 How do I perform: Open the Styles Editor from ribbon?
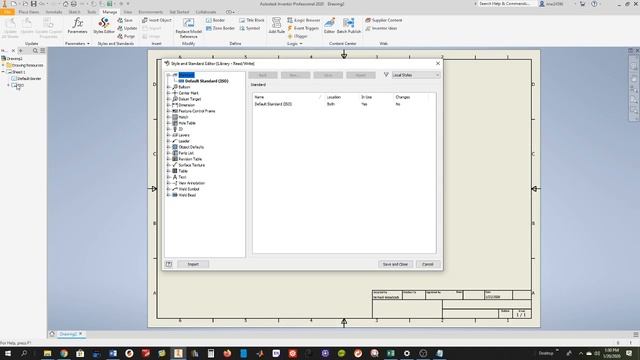[x=104, y=26]
